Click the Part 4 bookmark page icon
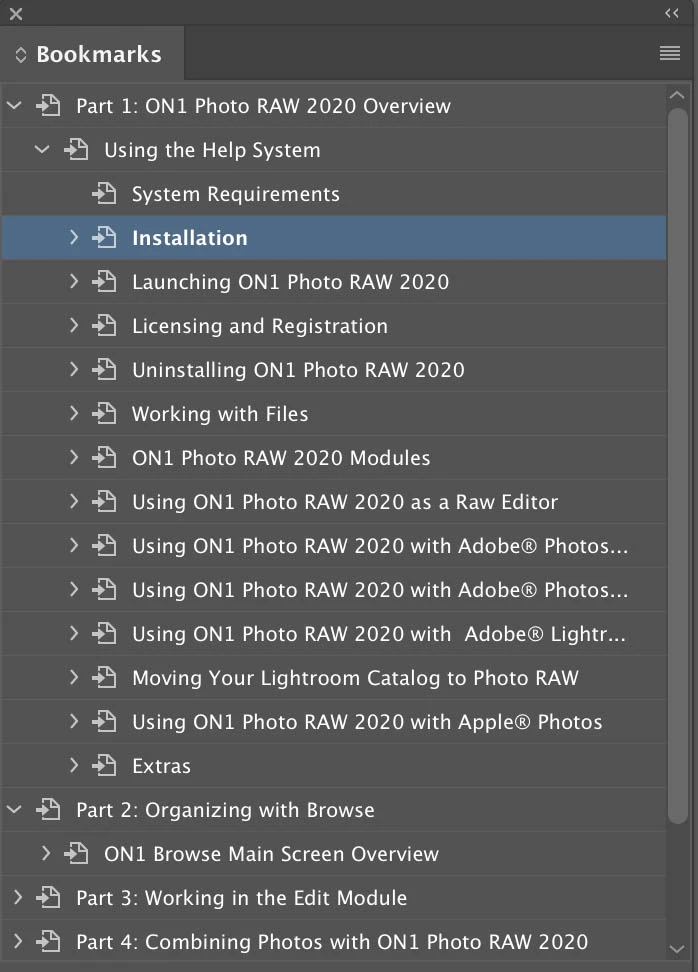This screenshot has height=972, width=698. click(x=48, y=942)
